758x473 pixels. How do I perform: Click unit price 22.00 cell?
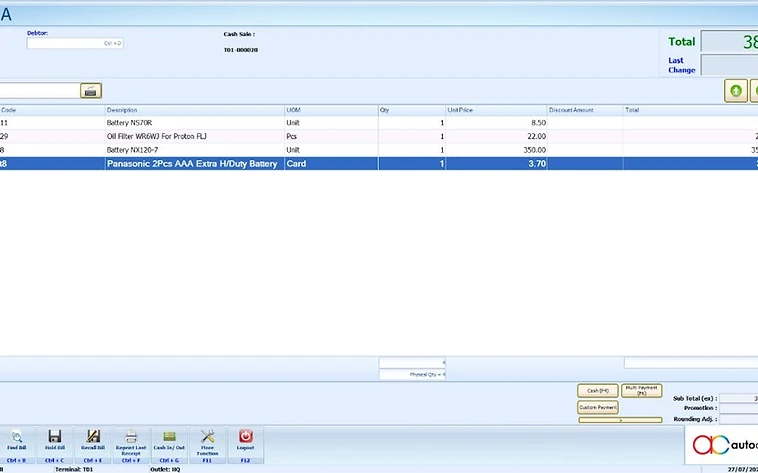496,136
